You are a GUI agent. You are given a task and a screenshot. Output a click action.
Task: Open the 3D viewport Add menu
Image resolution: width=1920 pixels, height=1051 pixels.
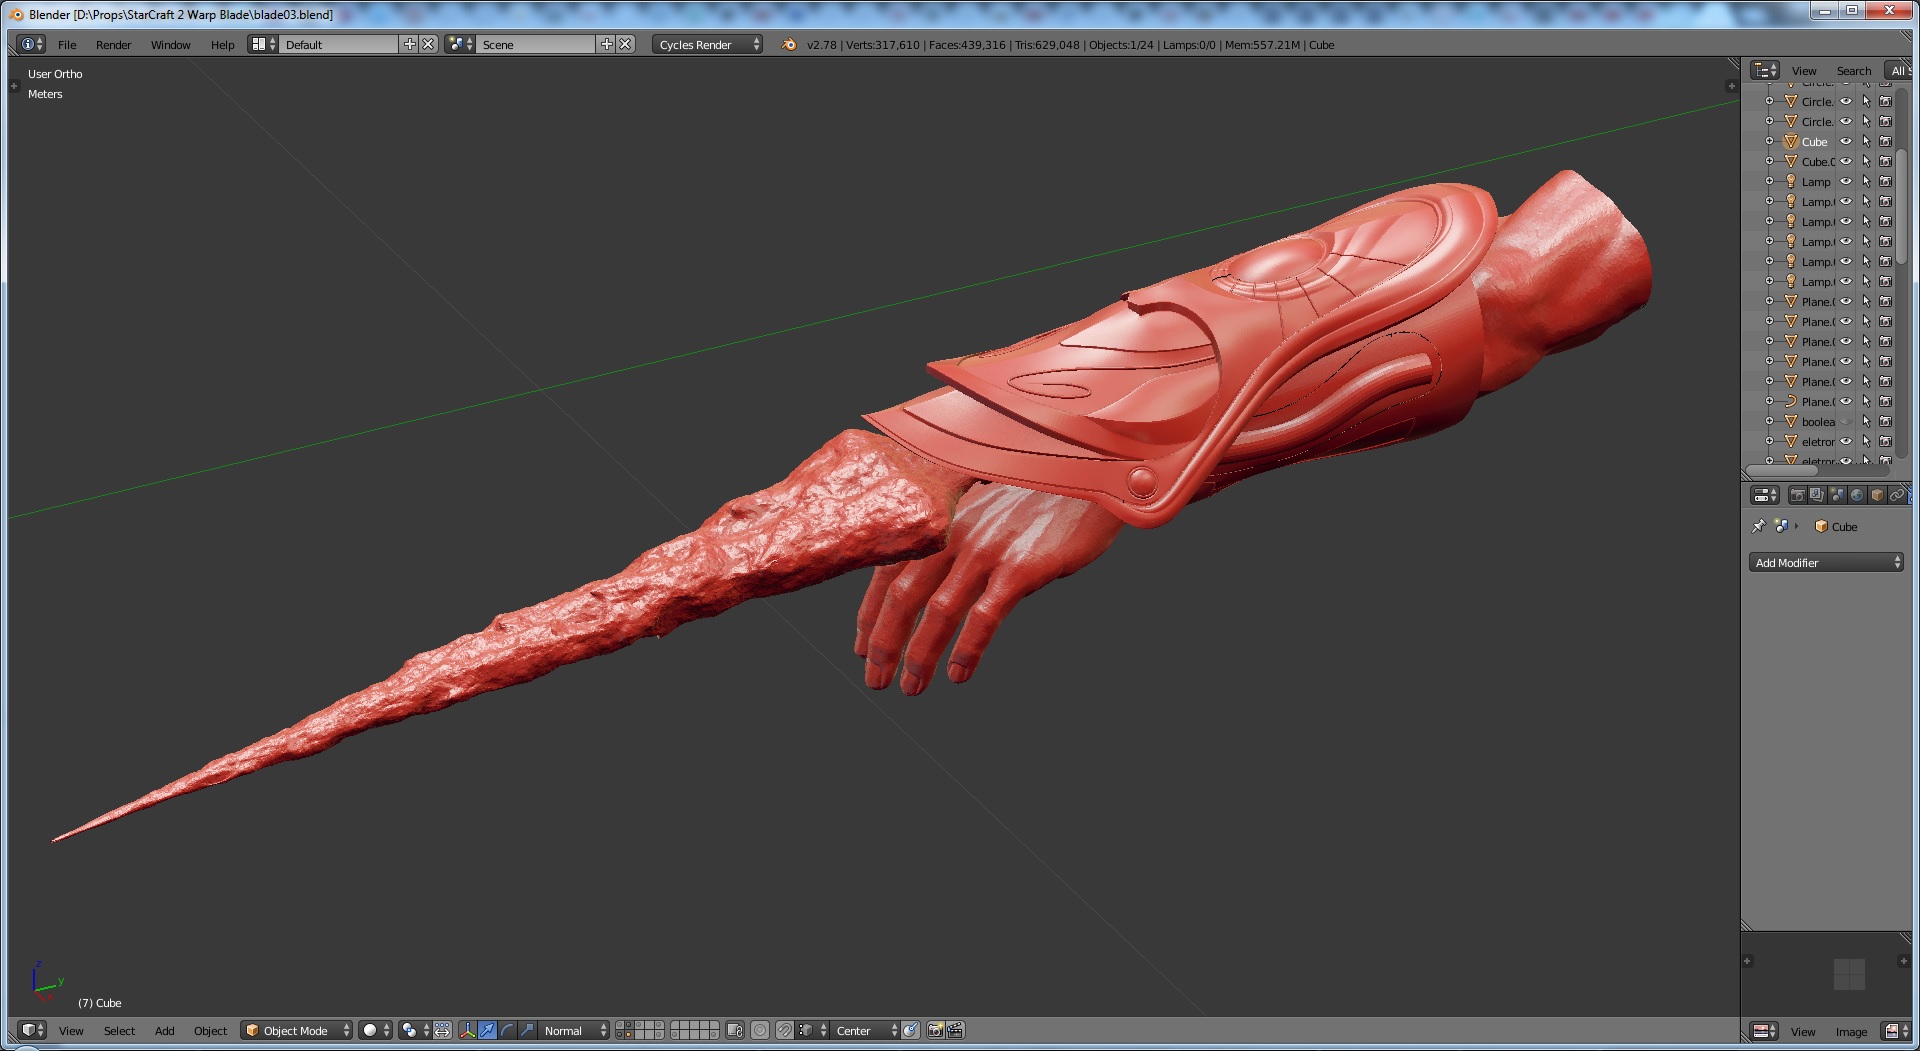point(164,1030)
